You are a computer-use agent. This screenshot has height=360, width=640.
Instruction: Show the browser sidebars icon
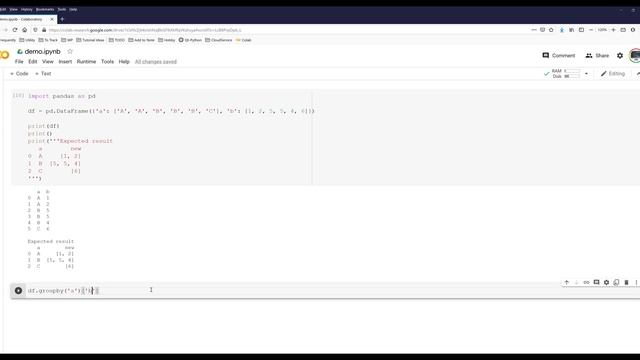581,30
